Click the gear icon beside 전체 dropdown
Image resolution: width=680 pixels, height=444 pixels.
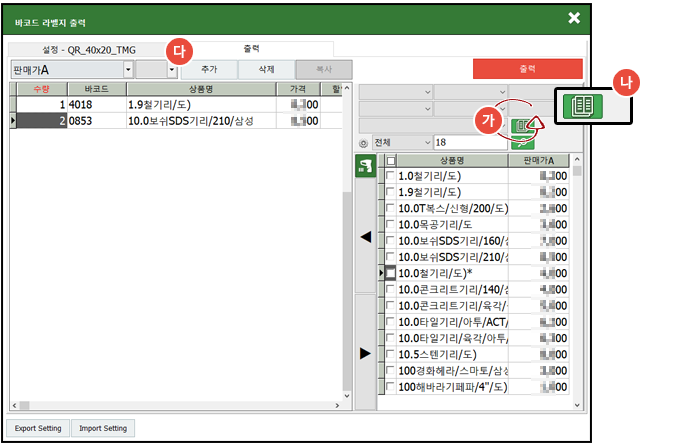point(363,143)
